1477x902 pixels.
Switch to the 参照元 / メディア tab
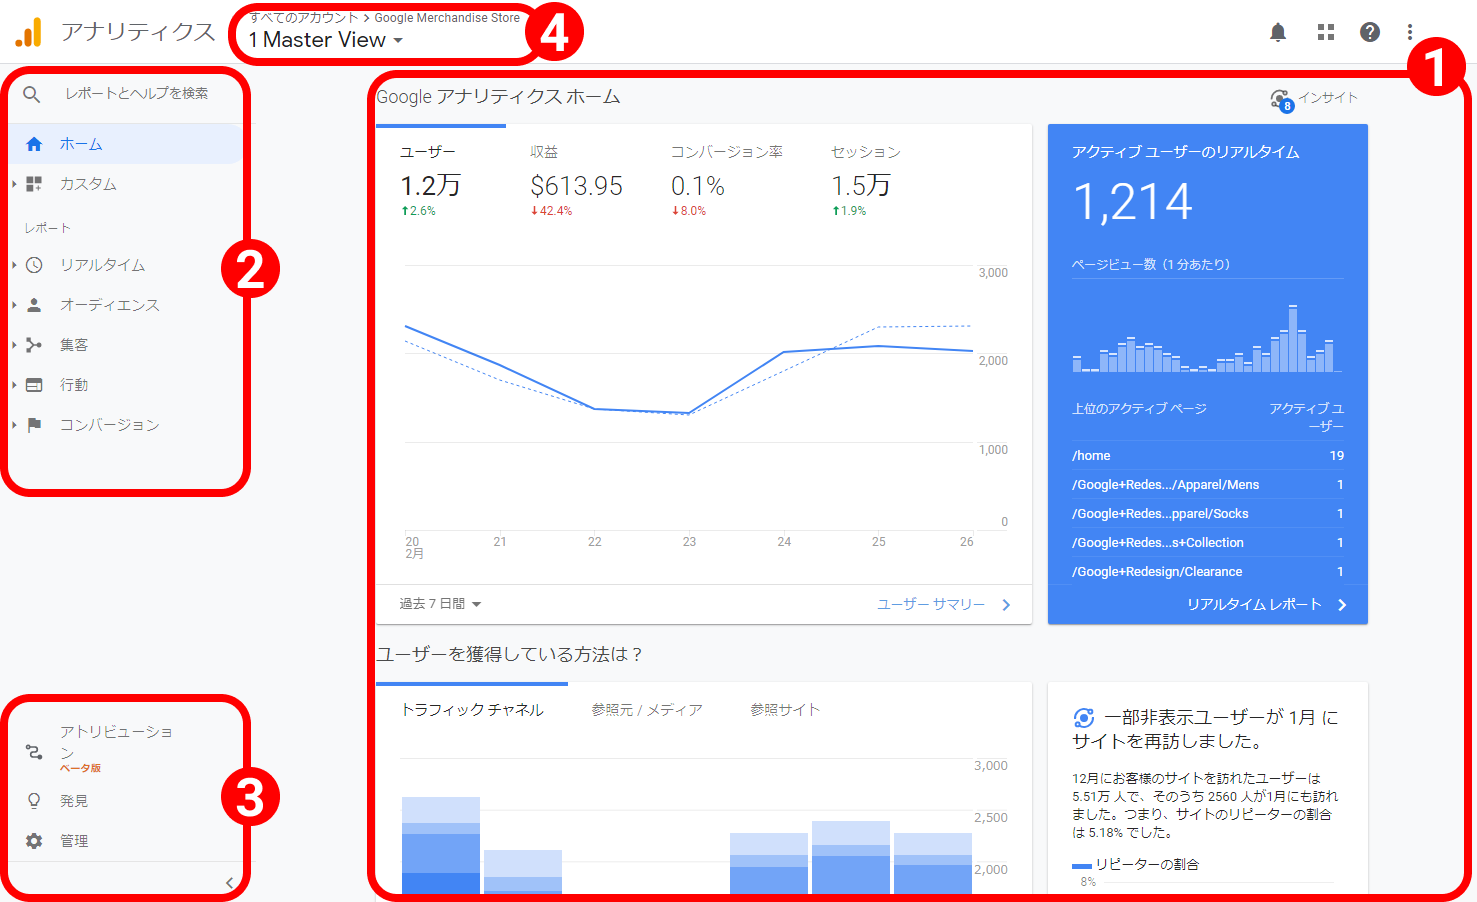[x=646, y=710]
